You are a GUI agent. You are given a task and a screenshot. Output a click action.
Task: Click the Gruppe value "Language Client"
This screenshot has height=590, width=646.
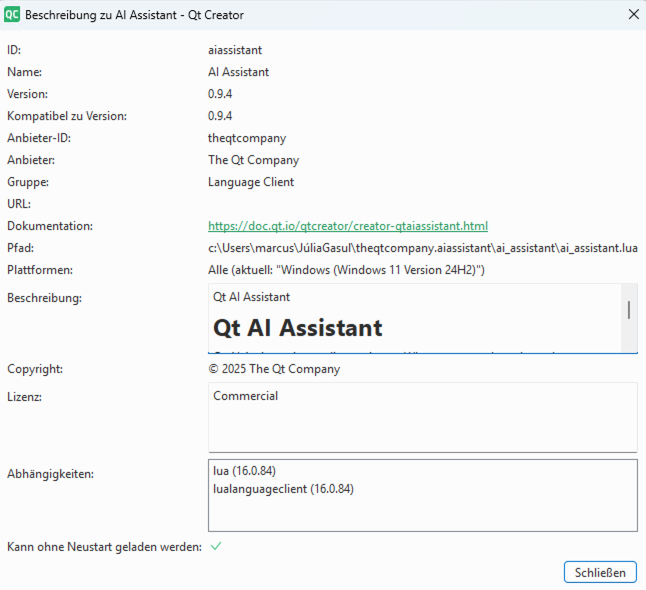(x=251, y=182)
